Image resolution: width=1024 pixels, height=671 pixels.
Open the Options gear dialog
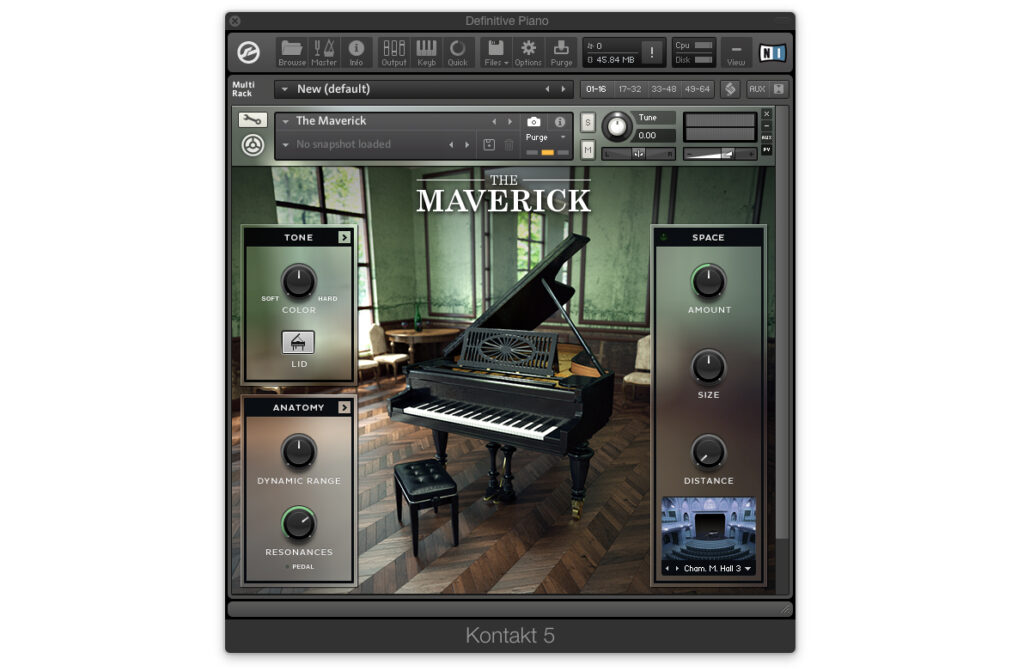[x=528, y=52]
